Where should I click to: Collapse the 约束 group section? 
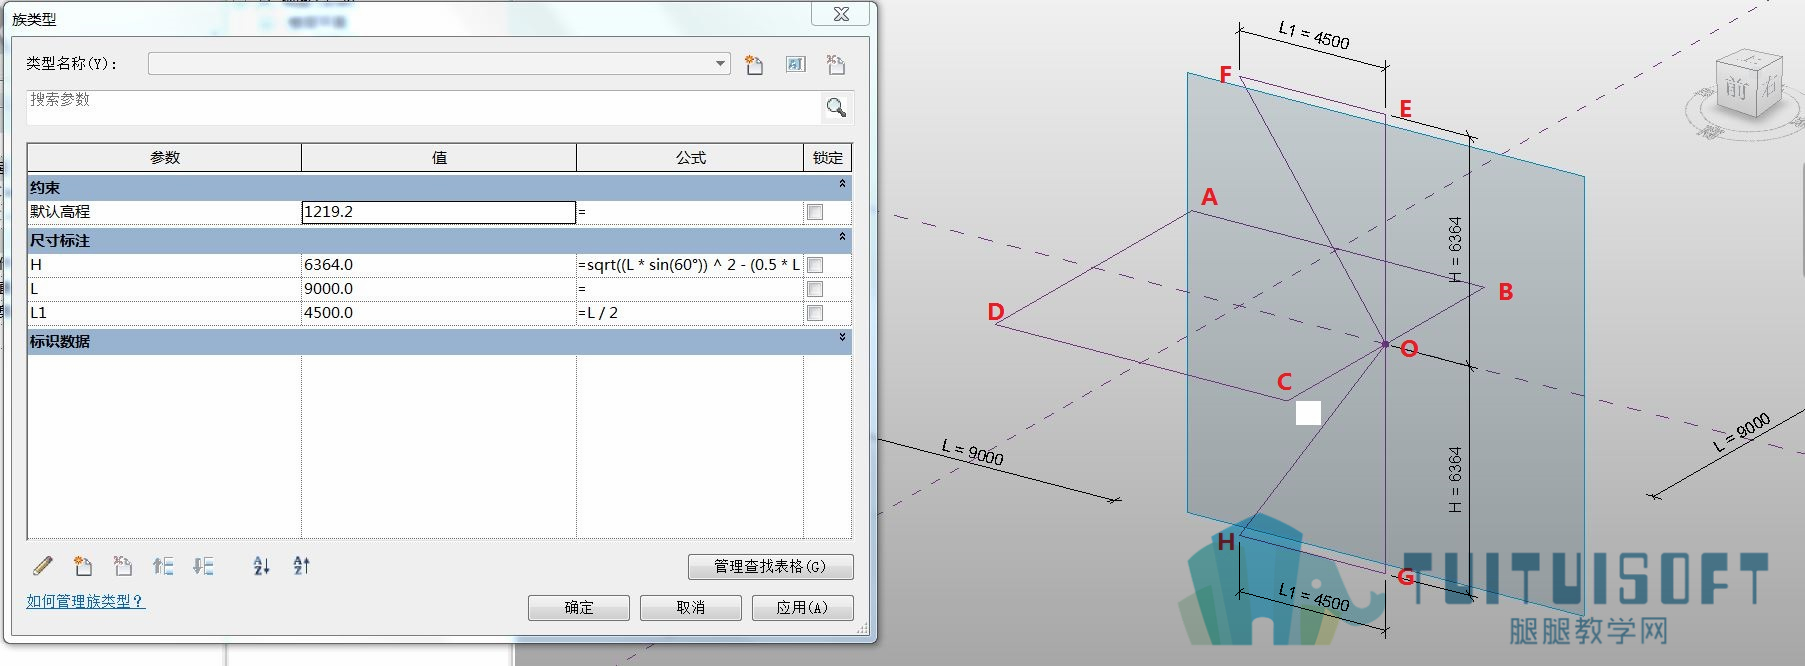842,184
